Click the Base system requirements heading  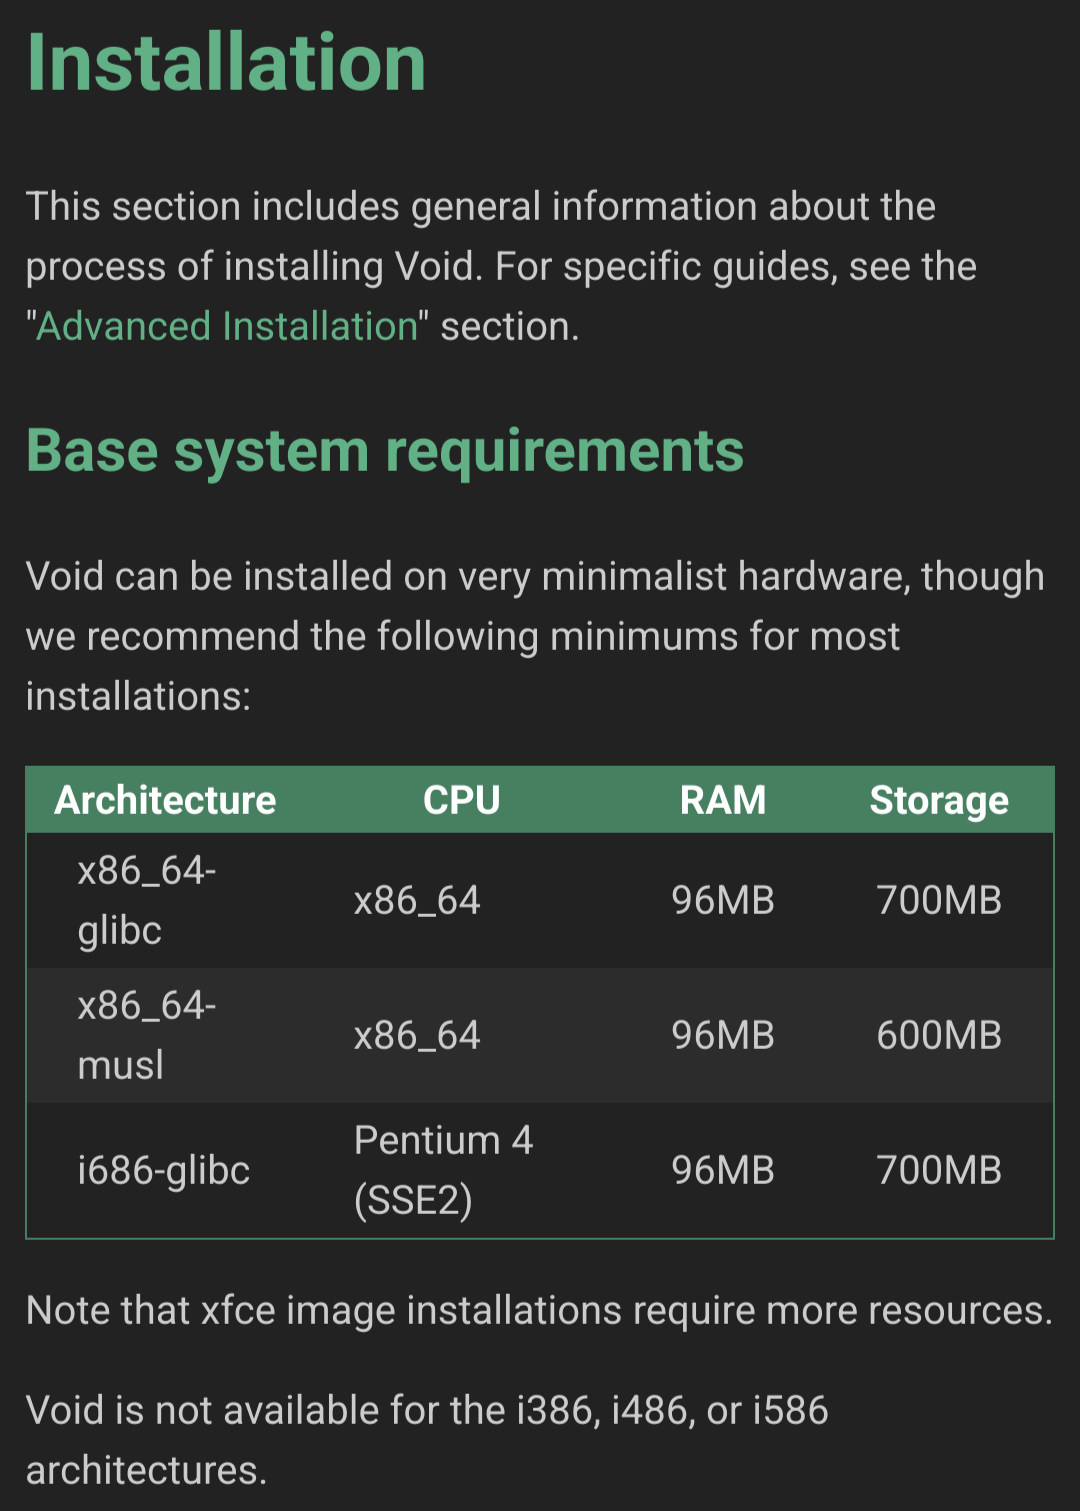pyautogui.click(x=385, y=451)
